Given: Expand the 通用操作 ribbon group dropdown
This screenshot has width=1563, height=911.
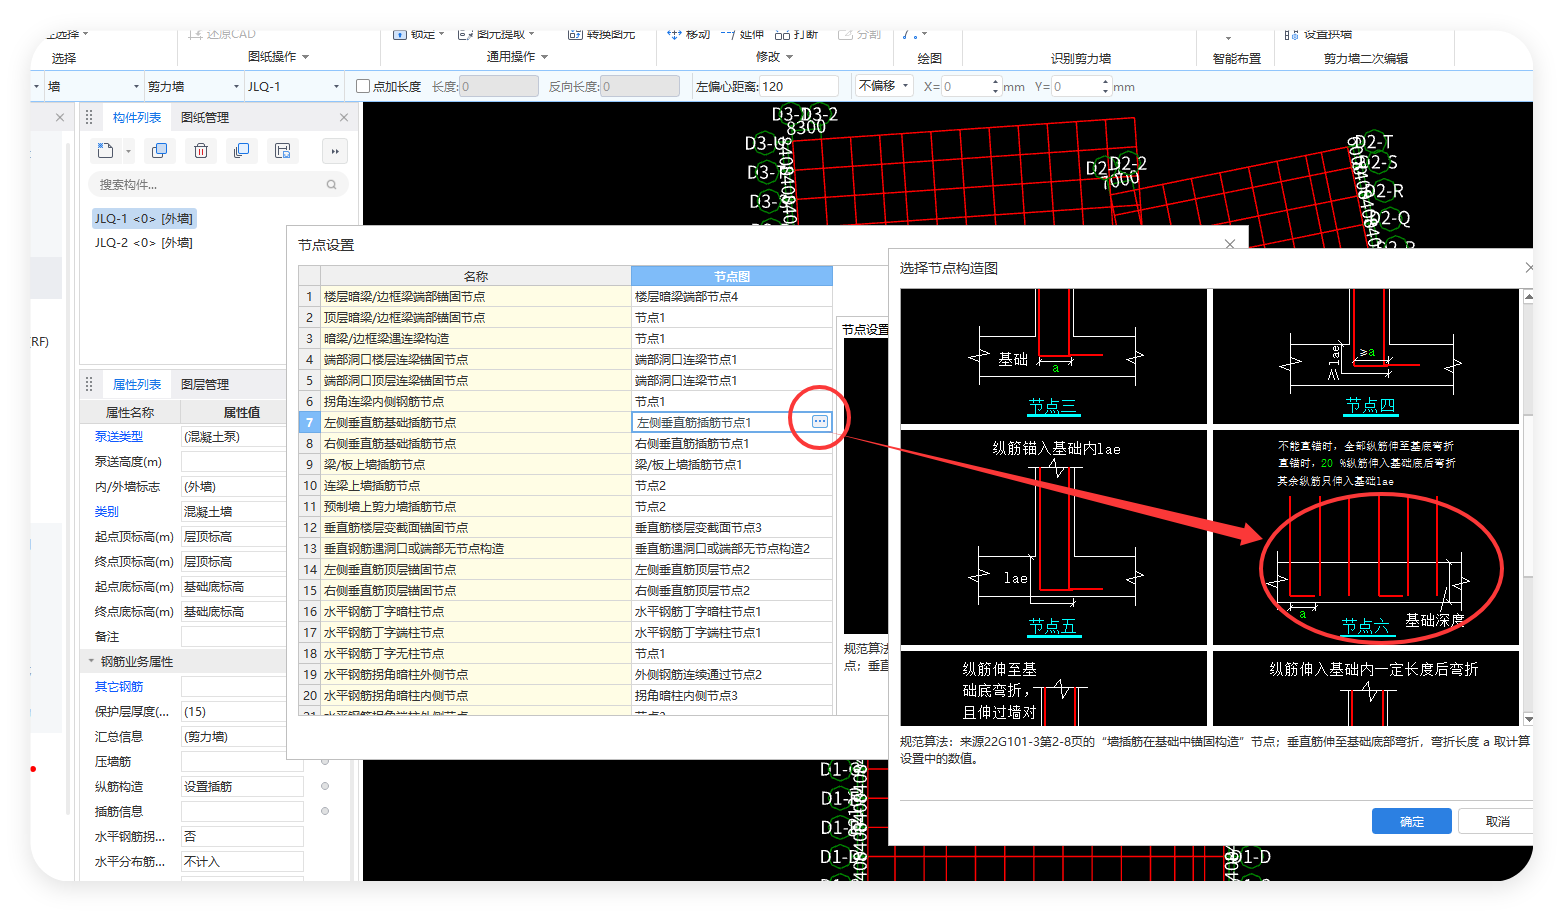Looking at the screenshot, I should click(x=545, y=57).
